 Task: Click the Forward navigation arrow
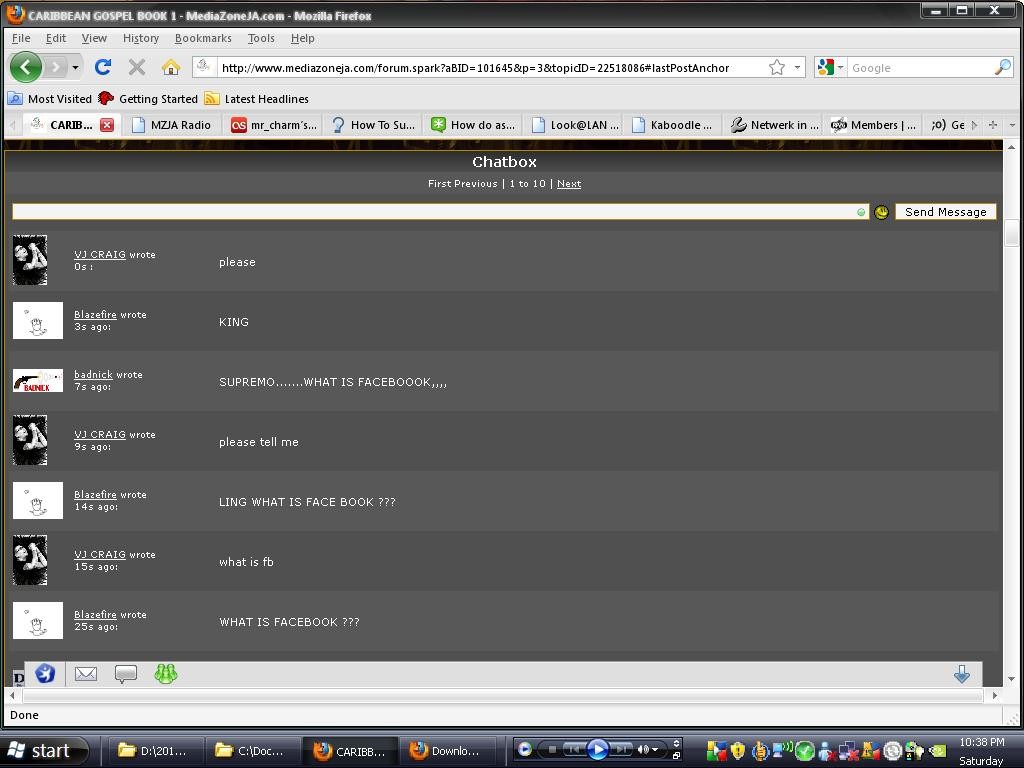(x=56, y=67)
